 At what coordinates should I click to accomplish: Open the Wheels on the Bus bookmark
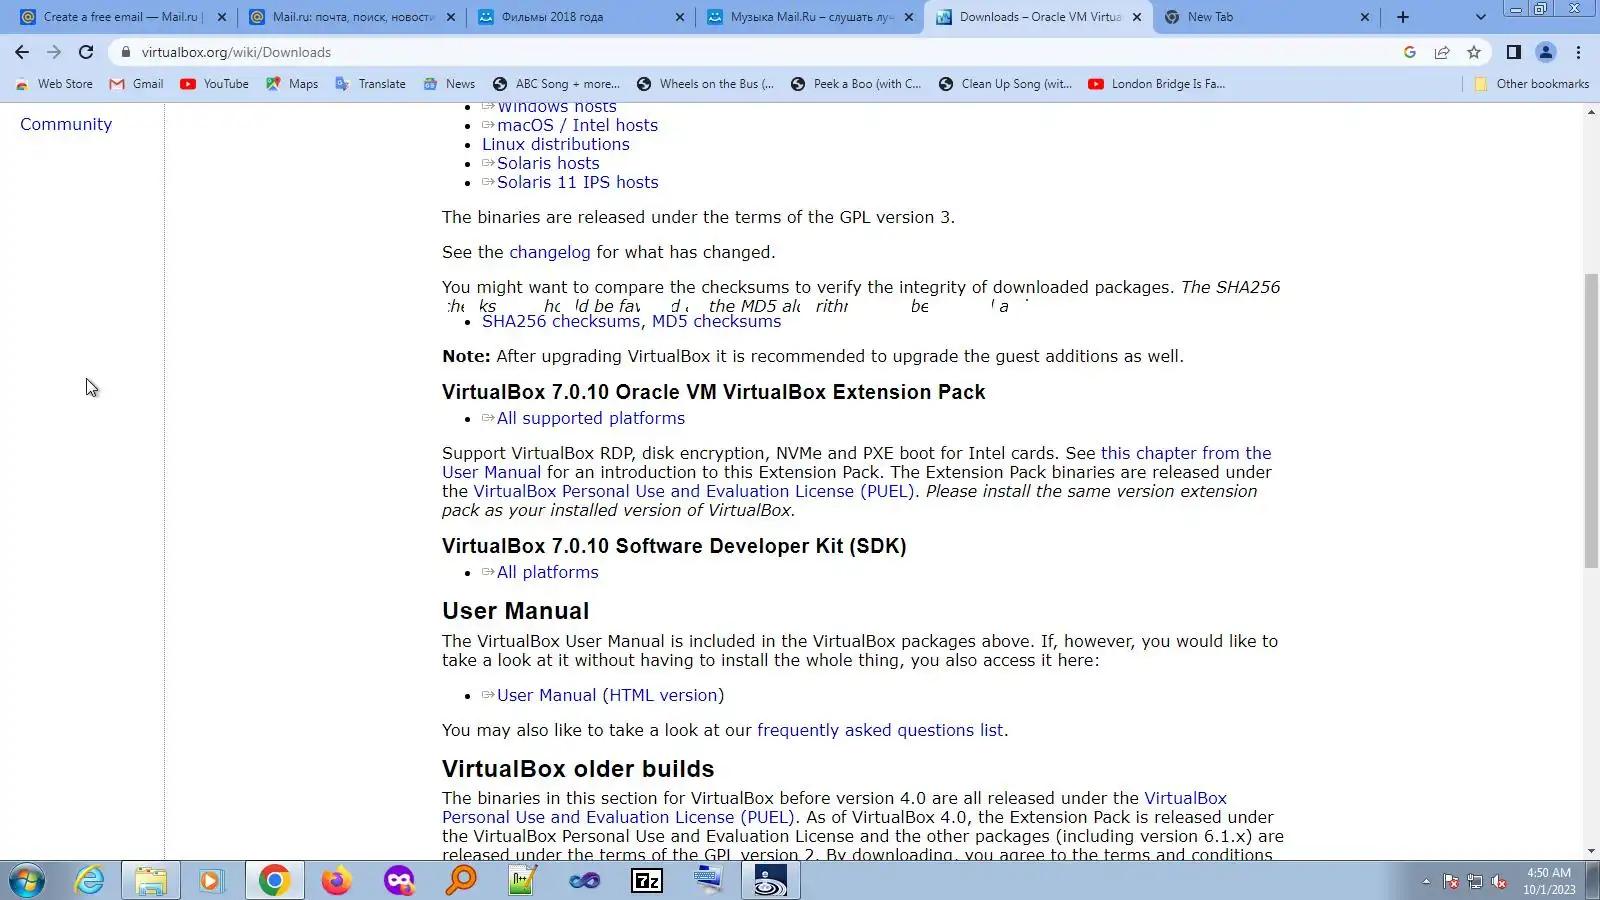pos(705,84)
